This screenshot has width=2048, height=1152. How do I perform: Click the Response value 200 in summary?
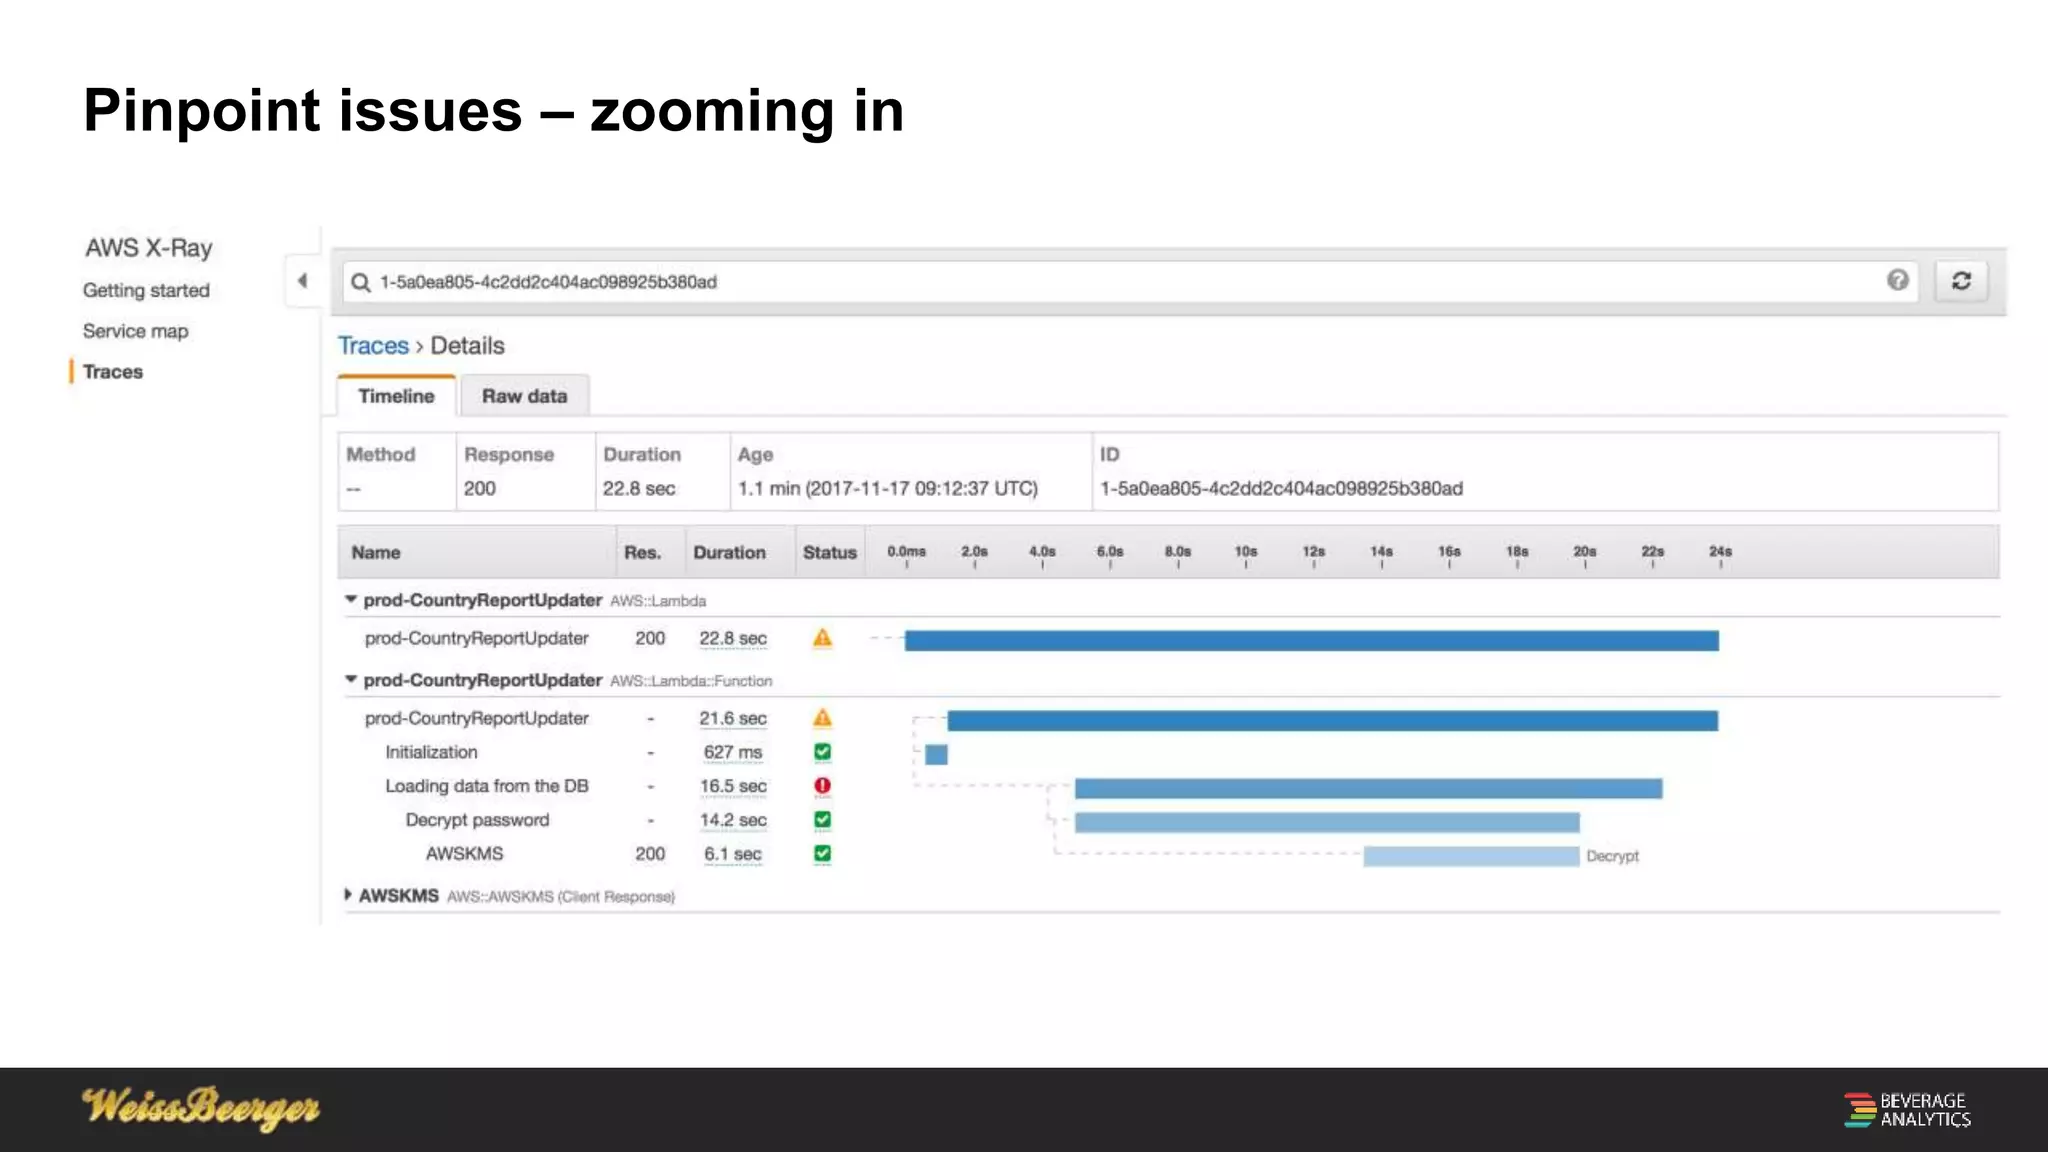click(x=479, y=488)
